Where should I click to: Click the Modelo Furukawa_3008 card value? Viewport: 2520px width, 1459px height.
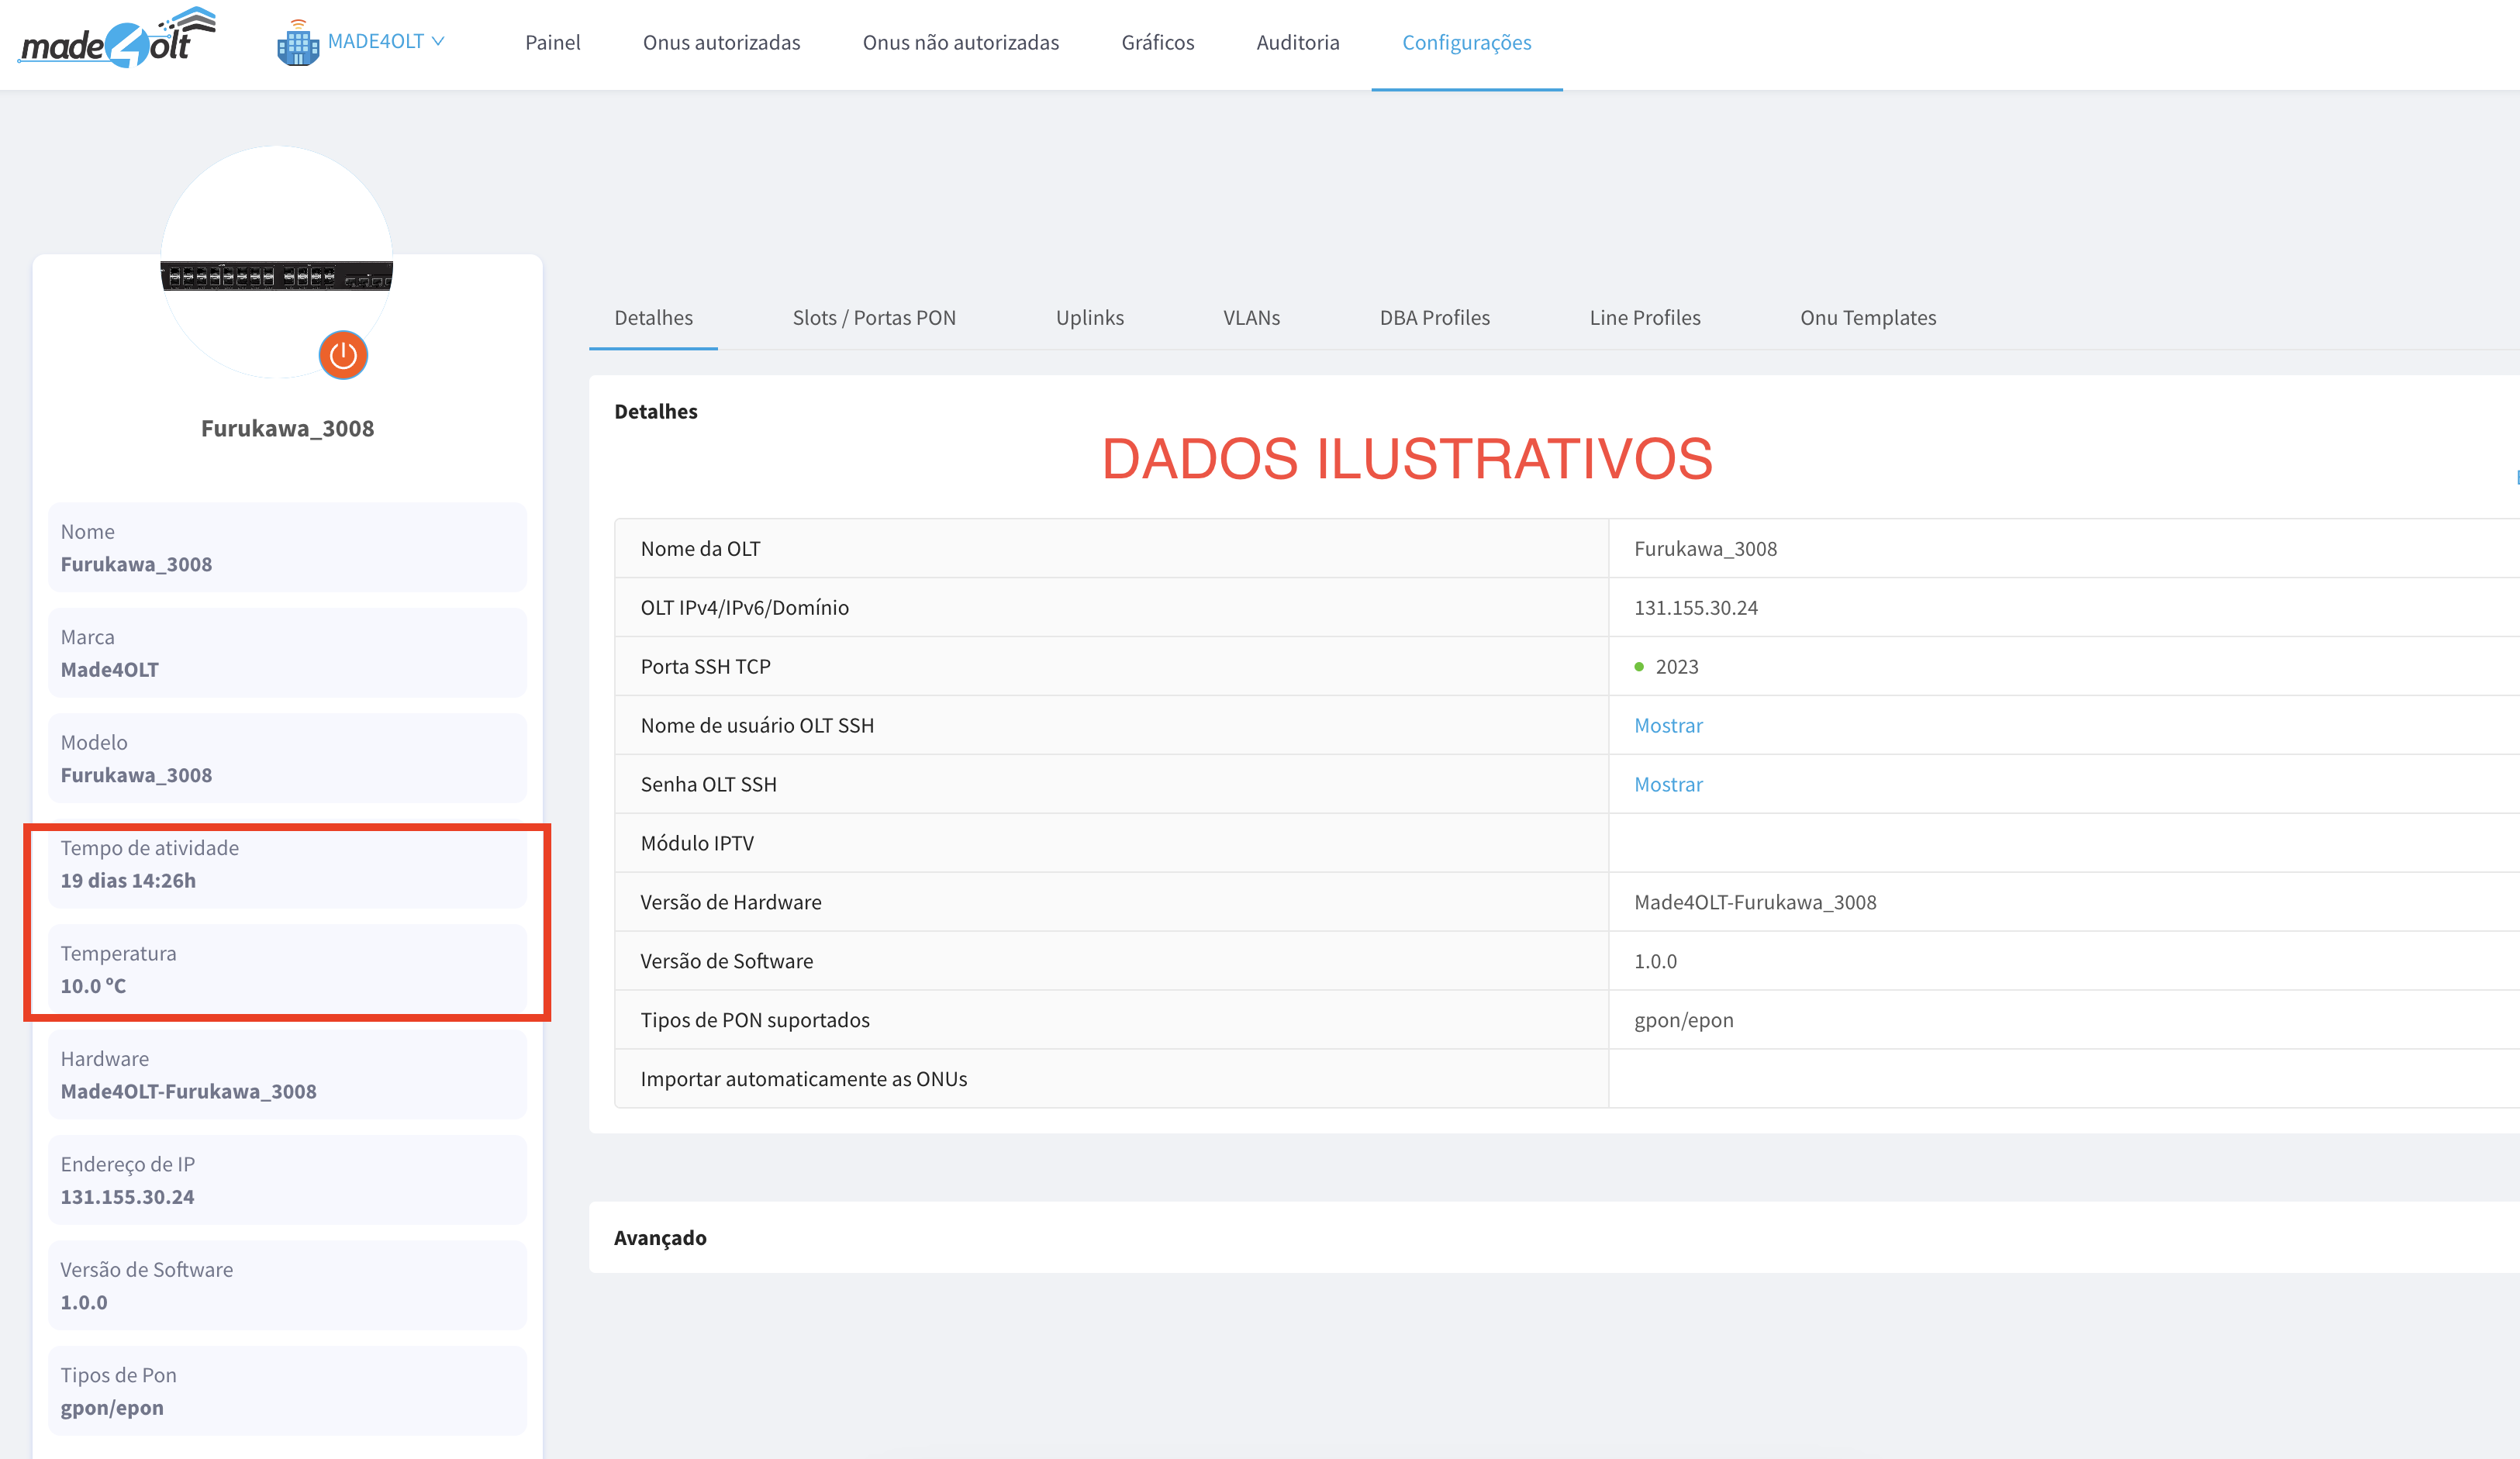[x=136, y=775]
